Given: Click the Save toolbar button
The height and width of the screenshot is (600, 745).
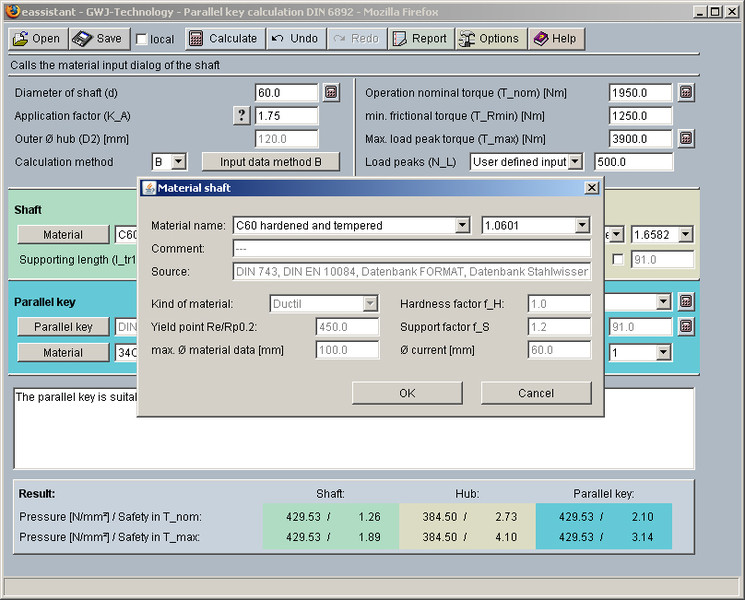Looking at the screenshot, I should tap(99, 39).
